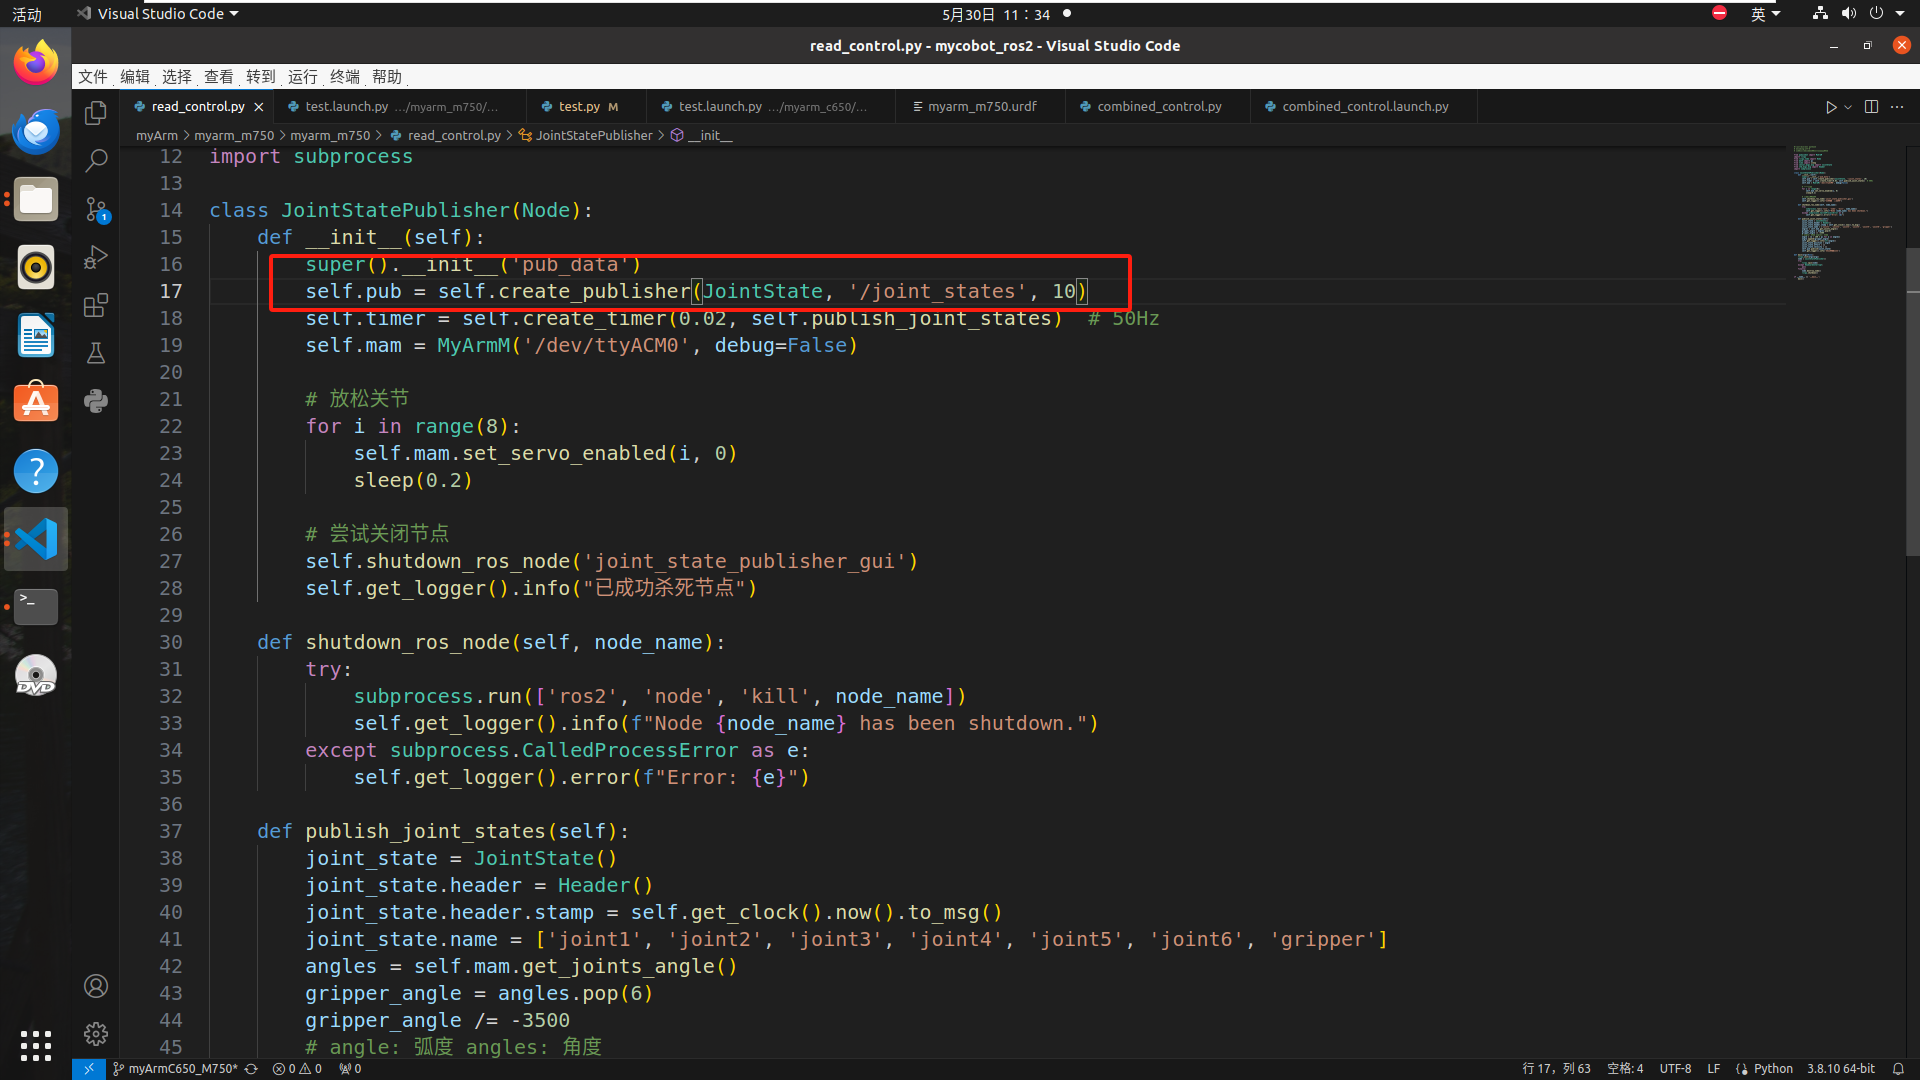Open the Extensions view icon

[96, 305]
